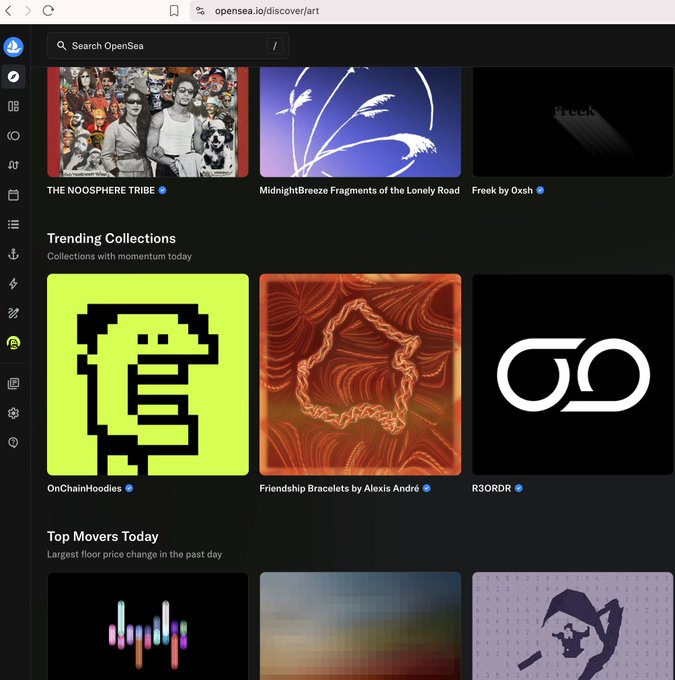Open the Collections grid icon in sidebar
The width and height of the screenshot is (675, 680).
coord(13,106)
